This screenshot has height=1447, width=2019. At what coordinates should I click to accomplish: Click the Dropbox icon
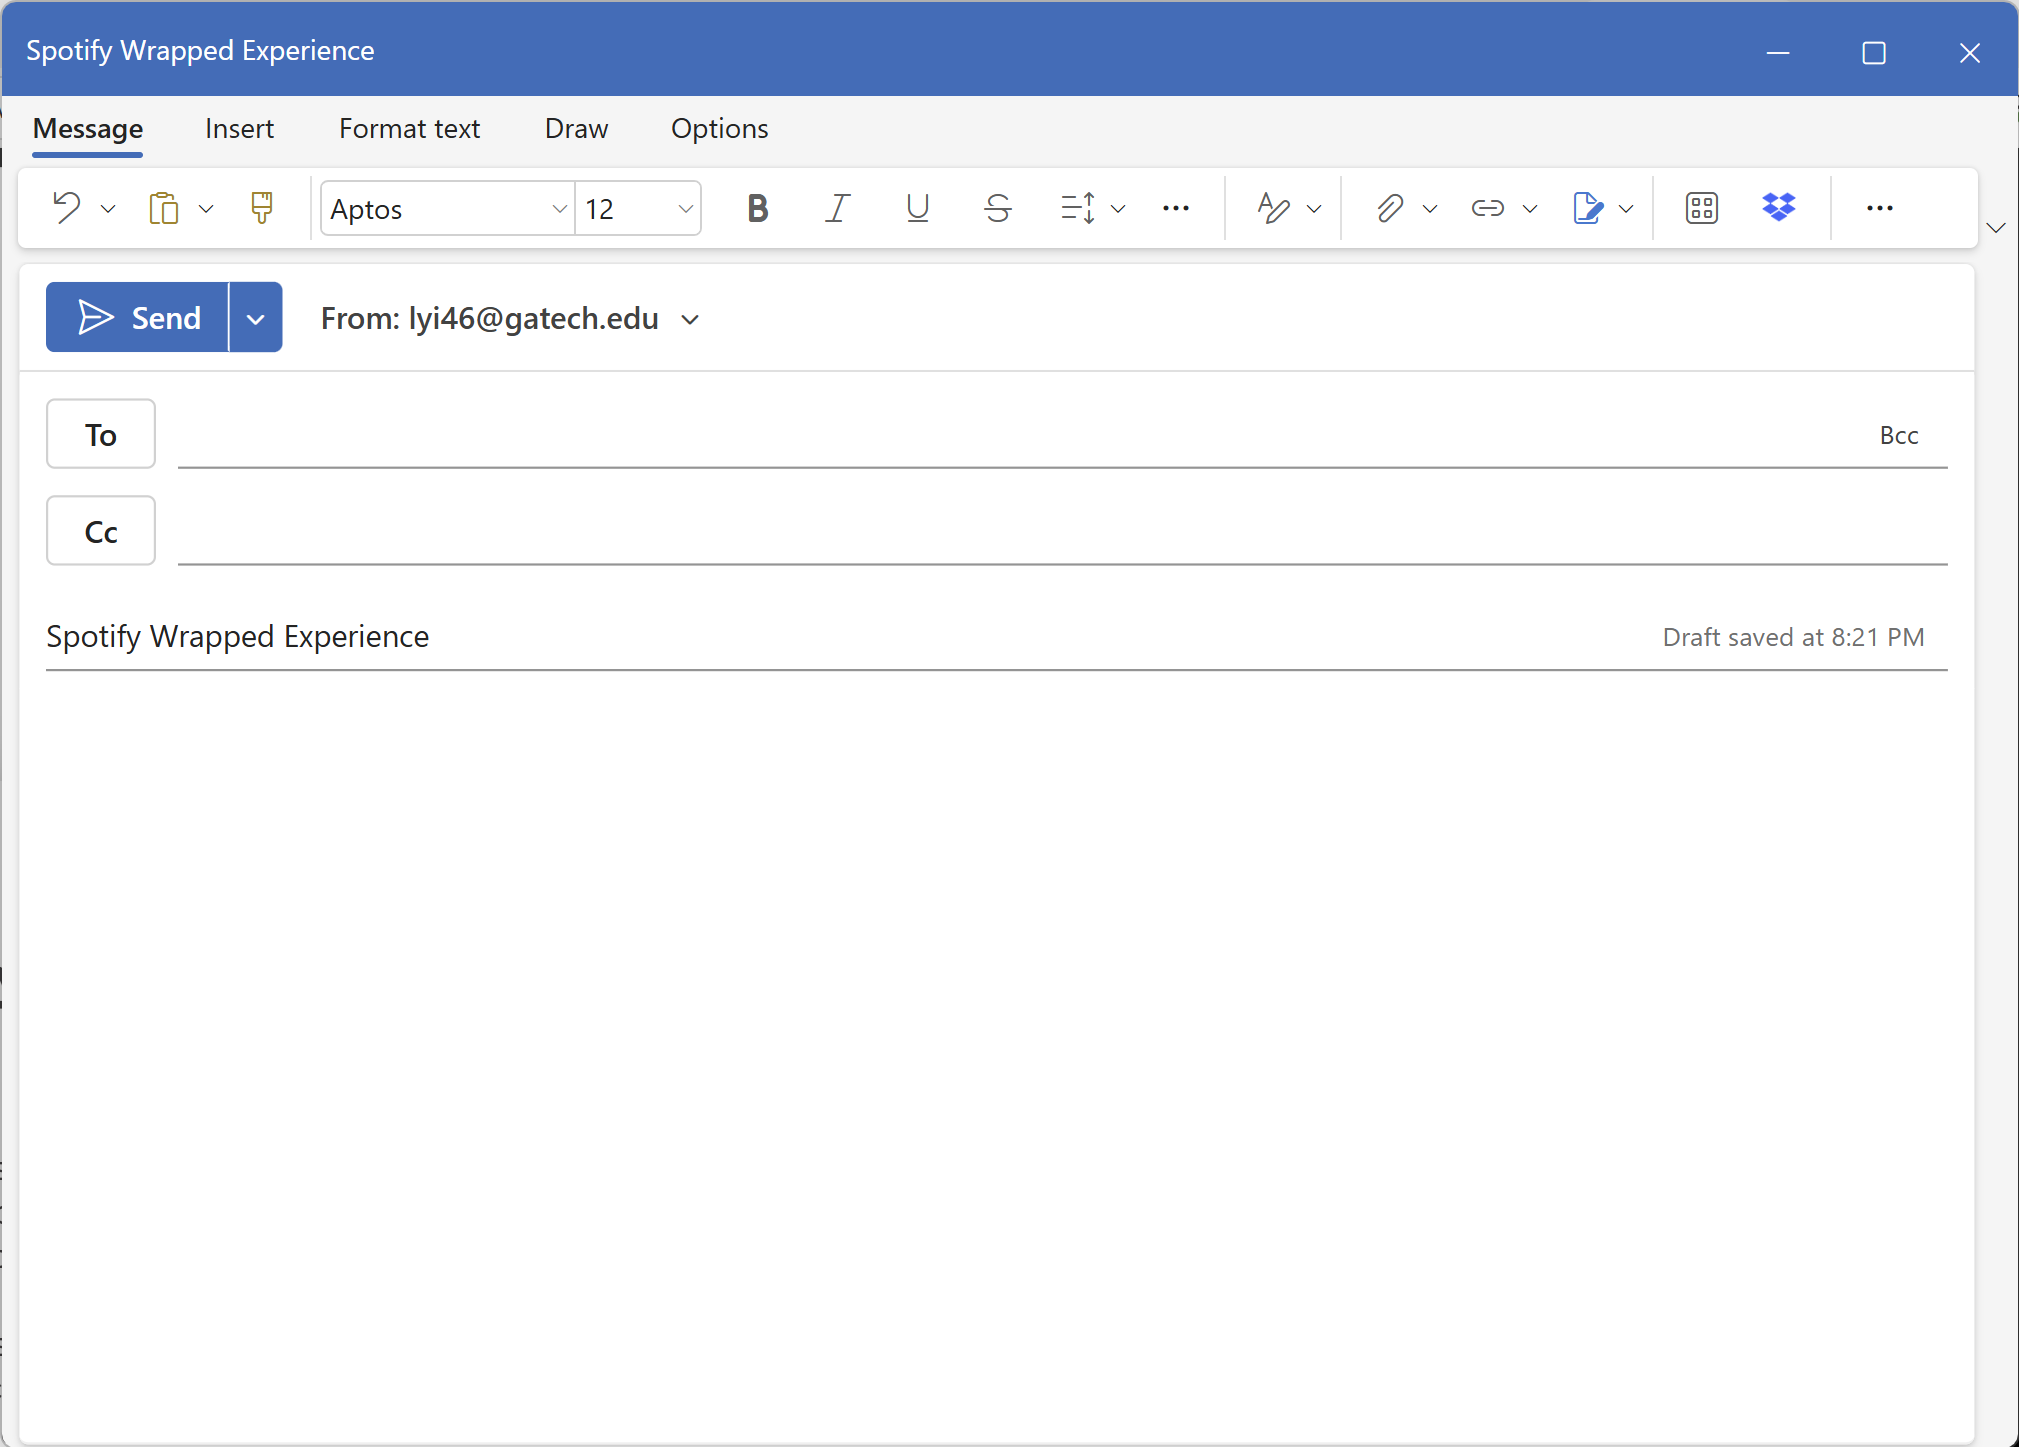[1778, 207]
